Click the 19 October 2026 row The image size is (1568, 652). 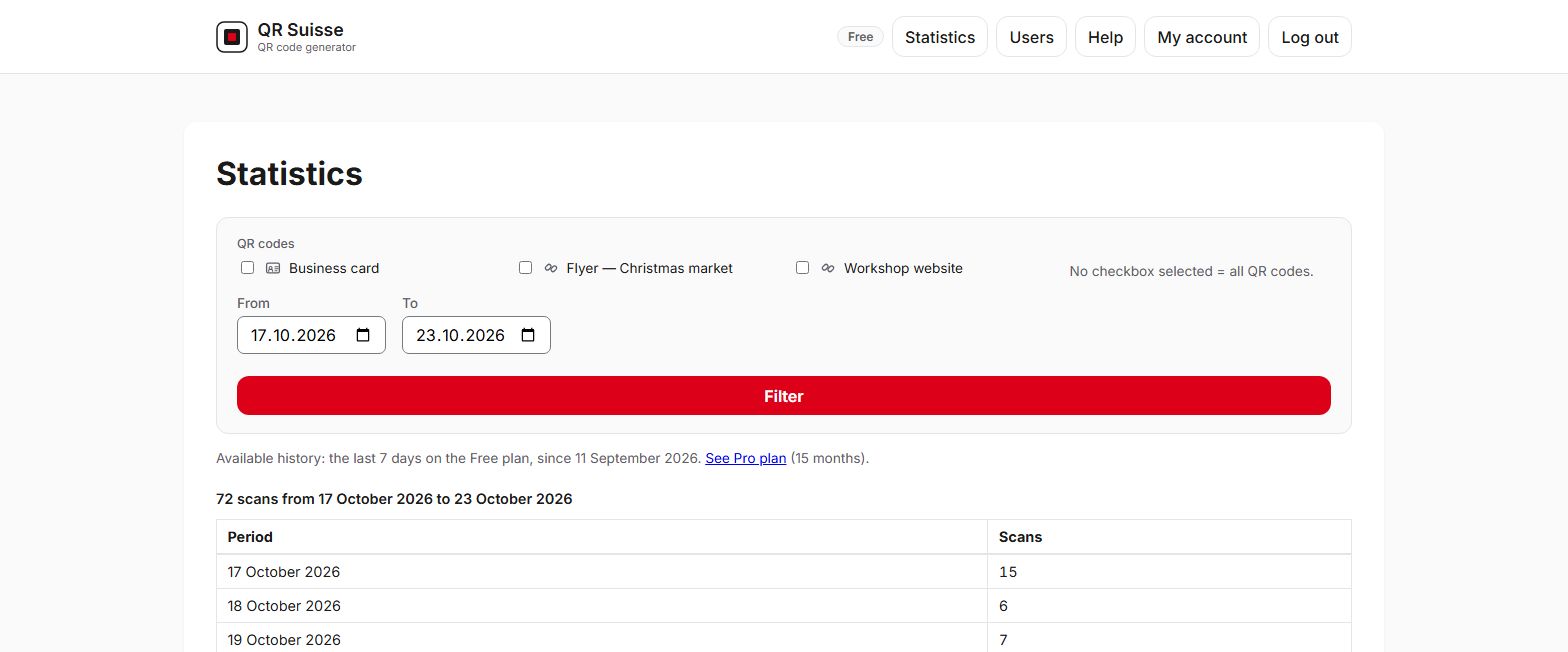click(784, 638)
